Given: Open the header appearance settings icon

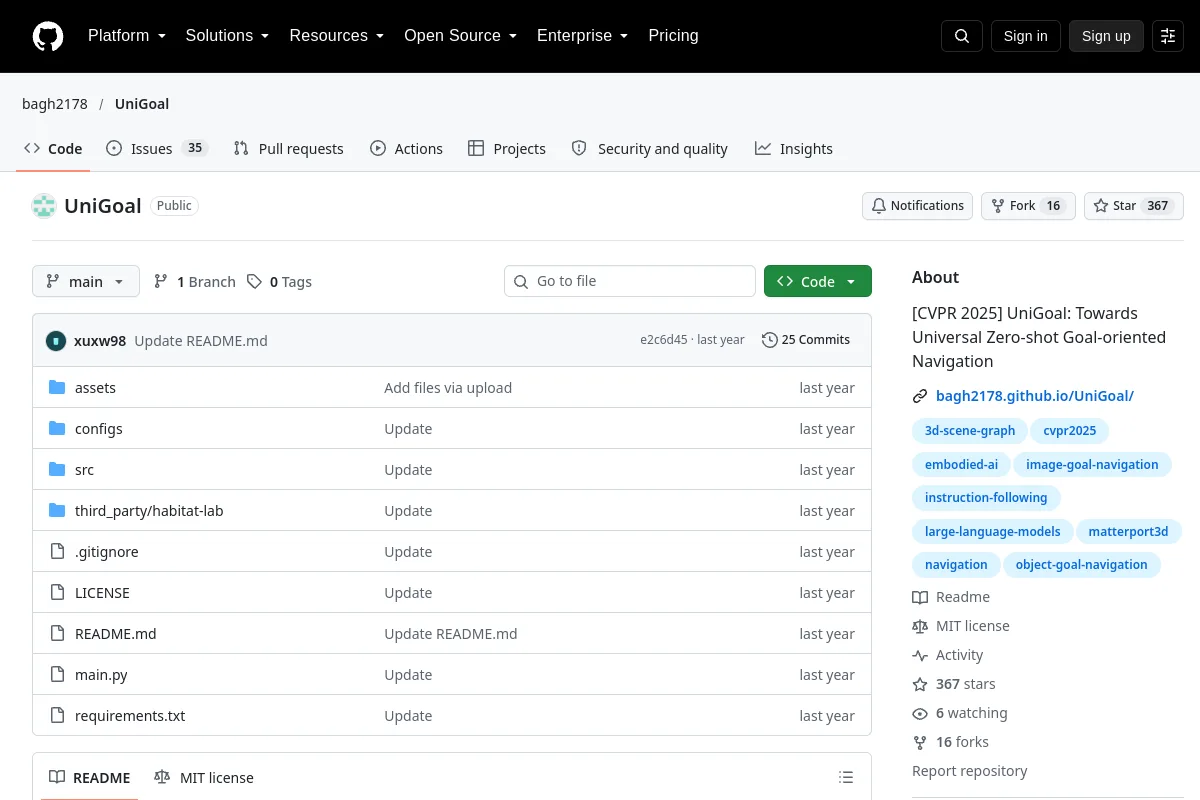Looking at the screenshot, I should coord(1168,36).
